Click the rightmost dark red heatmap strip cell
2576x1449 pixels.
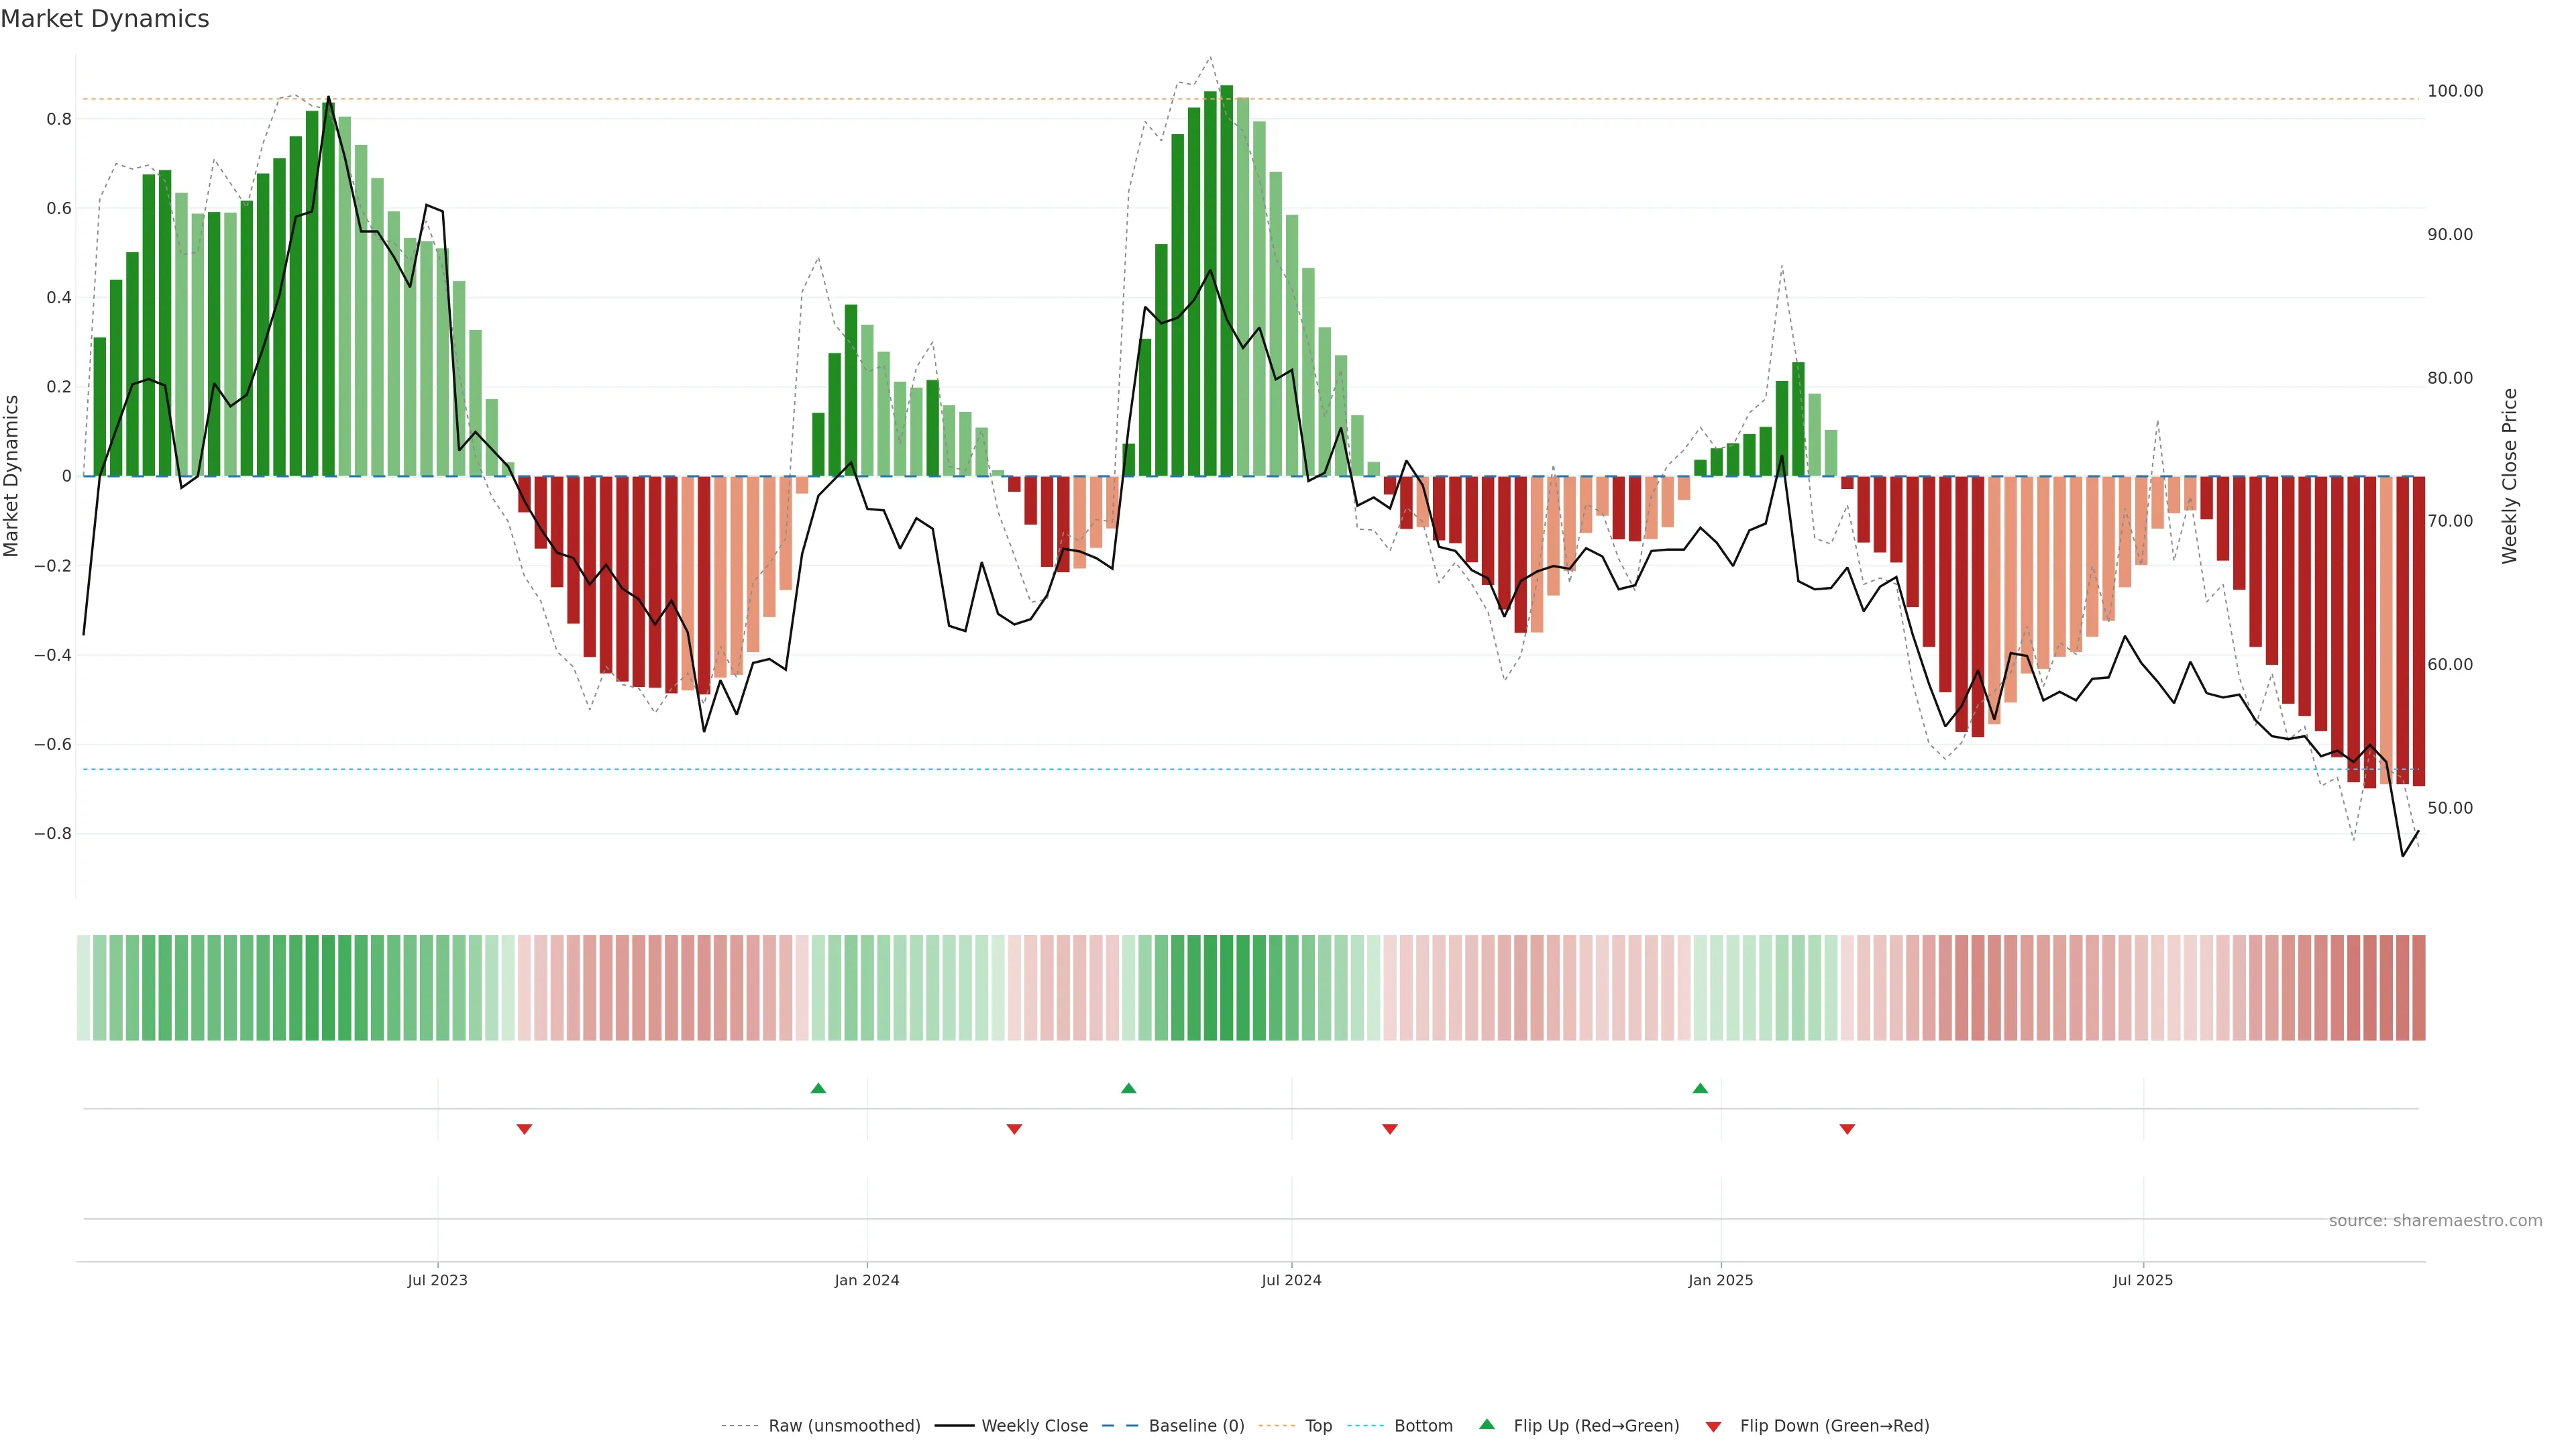point(2418,988)
